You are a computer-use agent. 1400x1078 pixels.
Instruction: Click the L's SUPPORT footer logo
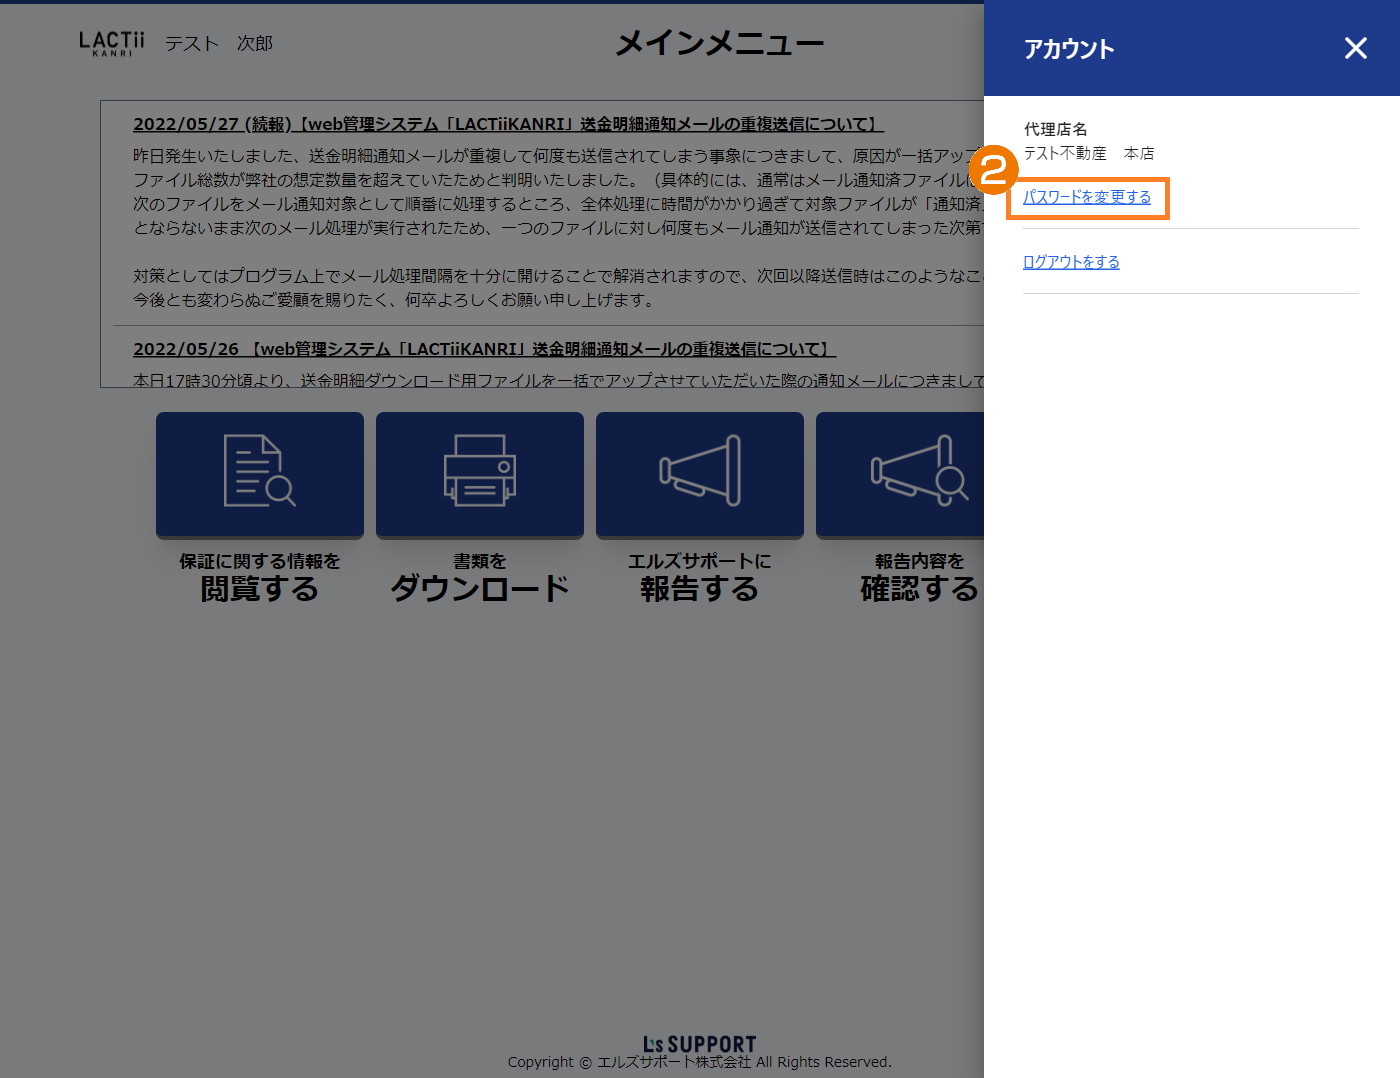(x=699, y=1044)
